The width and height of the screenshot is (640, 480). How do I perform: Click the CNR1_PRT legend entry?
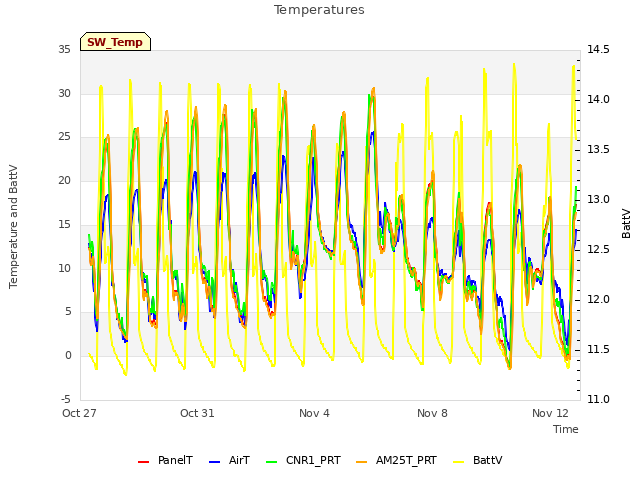coord(303,460)
